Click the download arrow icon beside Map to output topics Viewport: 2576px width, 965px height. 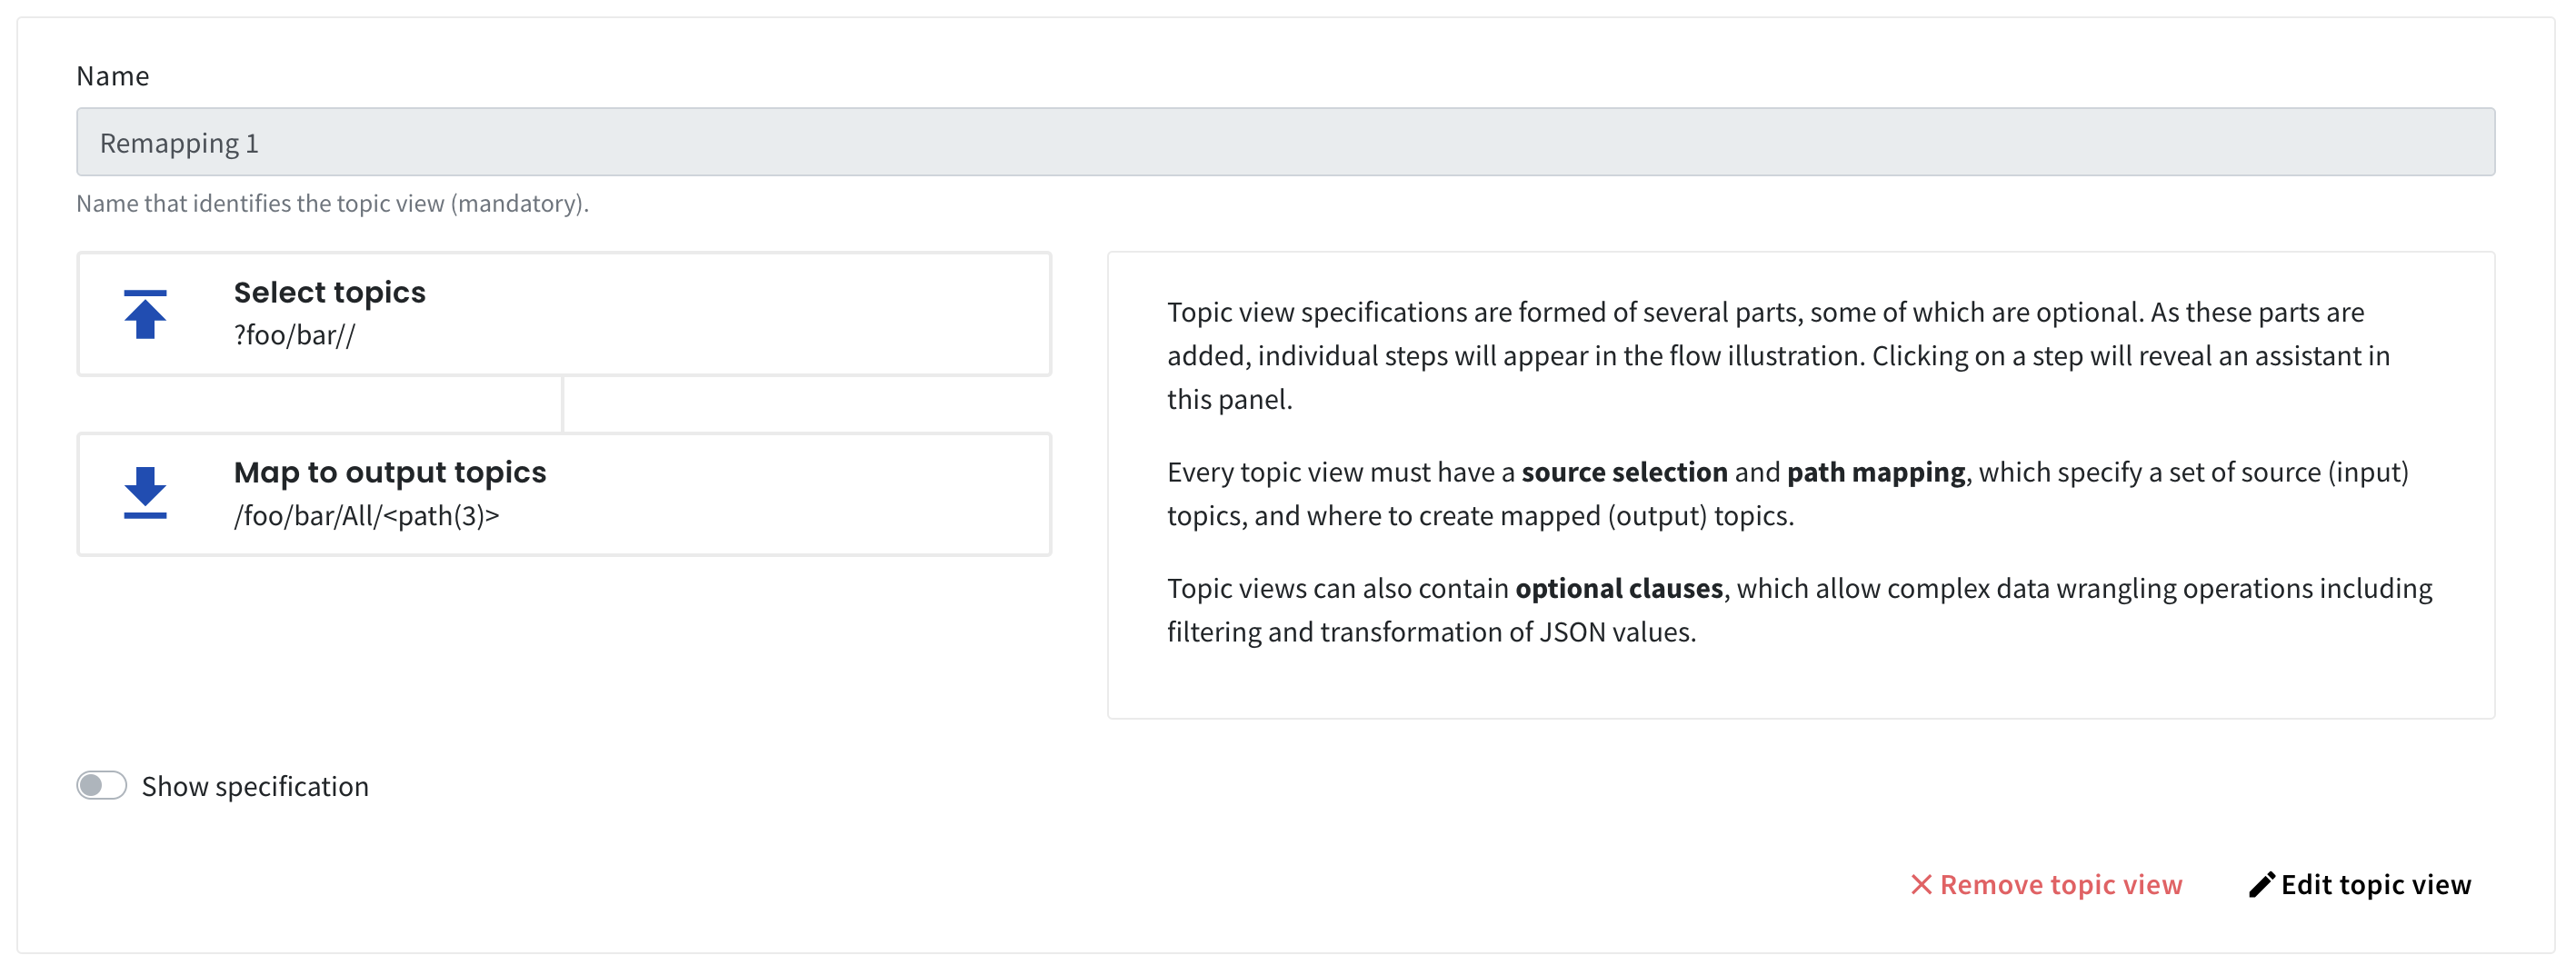pyautogui.click(x=145, y=493)
